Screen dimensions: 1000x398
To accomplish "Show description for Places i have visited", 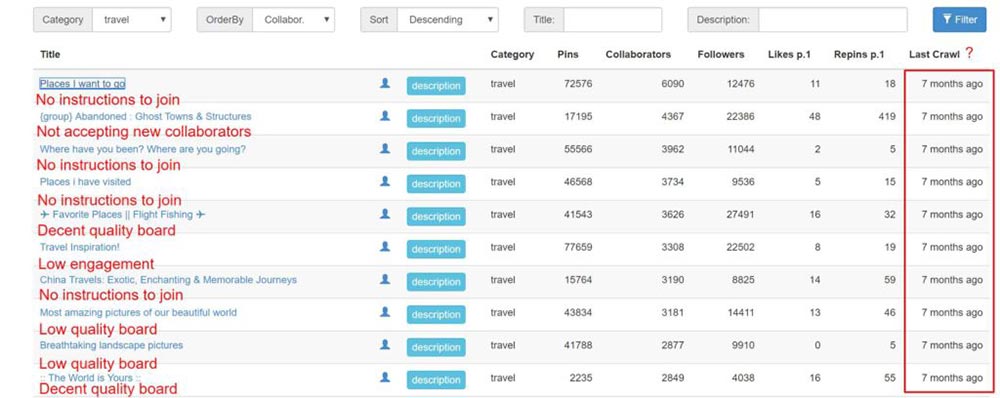I will 436,184.
